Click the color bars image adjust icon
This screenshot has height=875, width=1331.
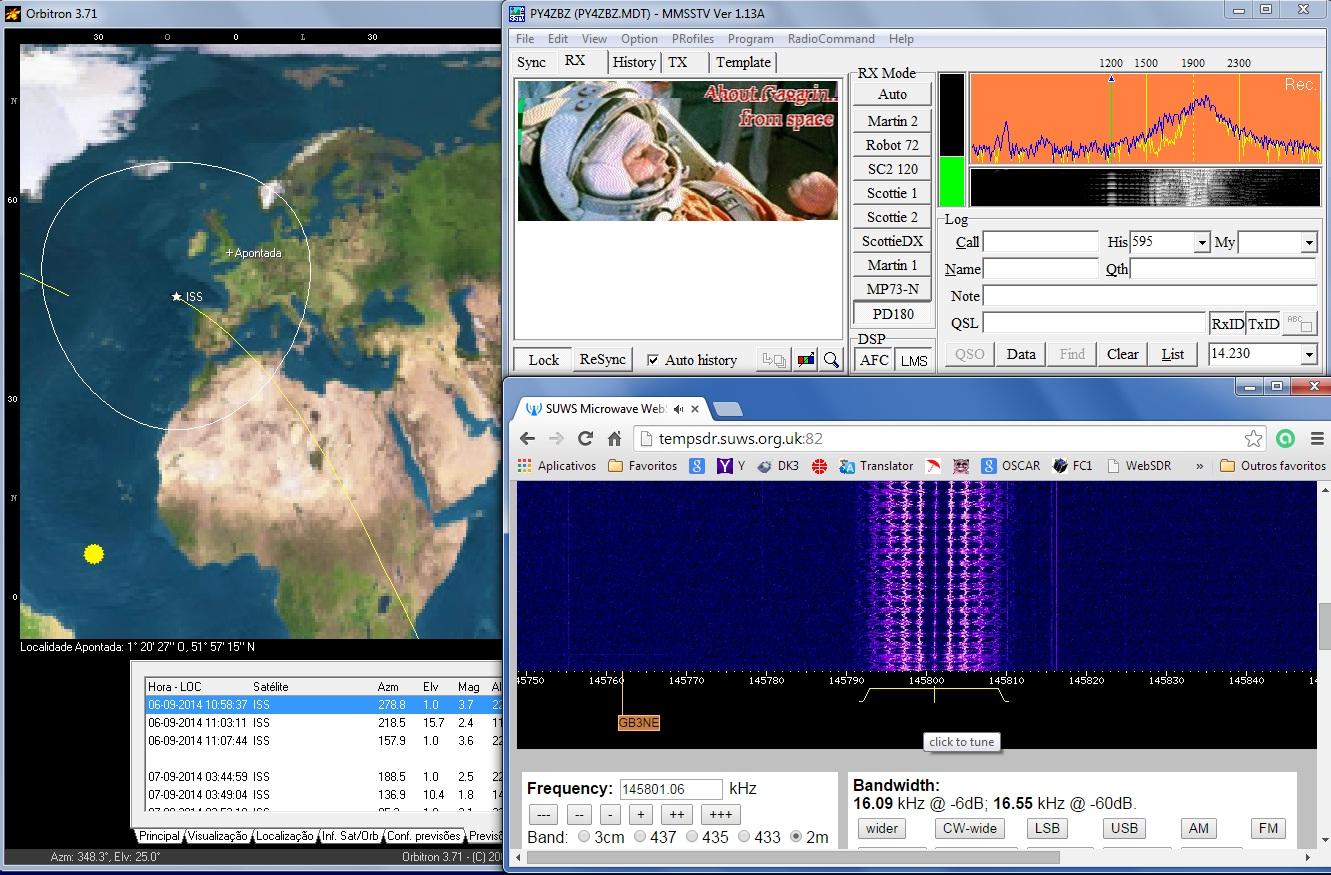805,360
